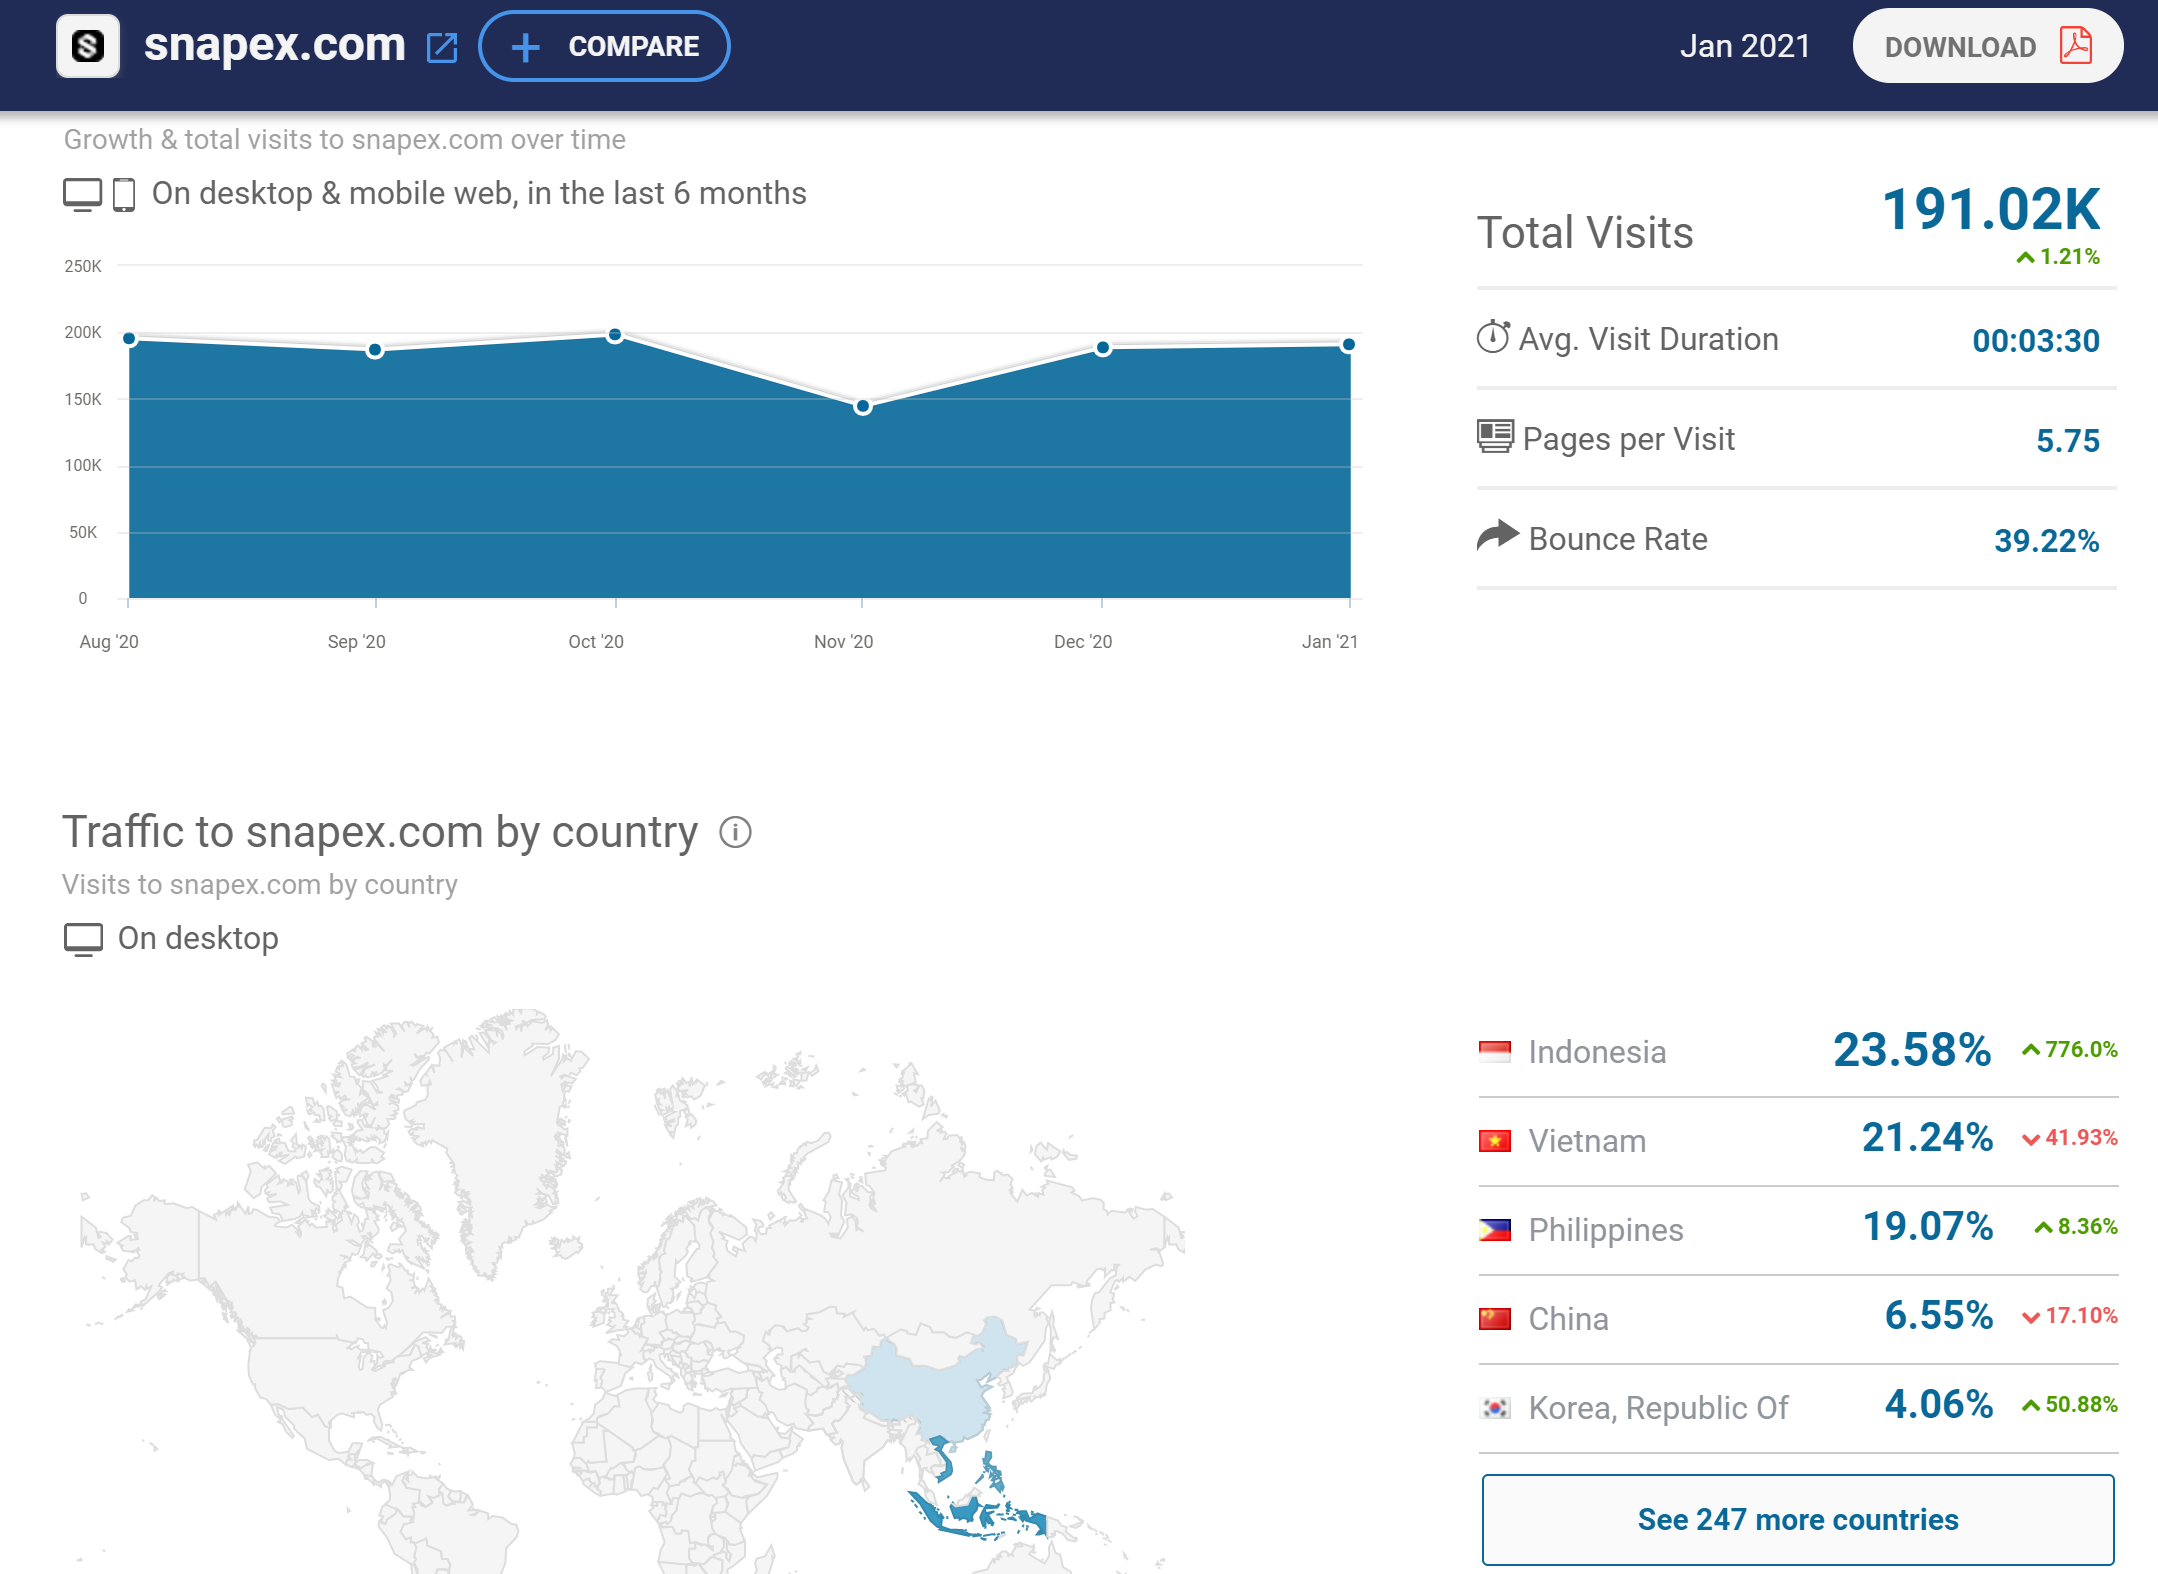Select the Nov '20 data point on chart
The image size is (2158, 1574).
coord(862,407)
